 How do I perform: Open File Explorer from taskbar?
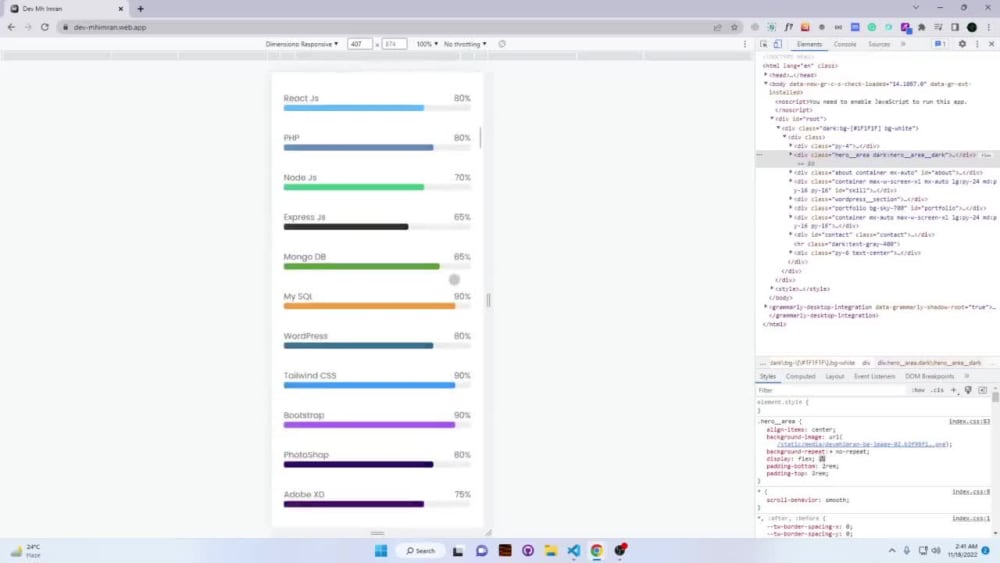point(551,551)
